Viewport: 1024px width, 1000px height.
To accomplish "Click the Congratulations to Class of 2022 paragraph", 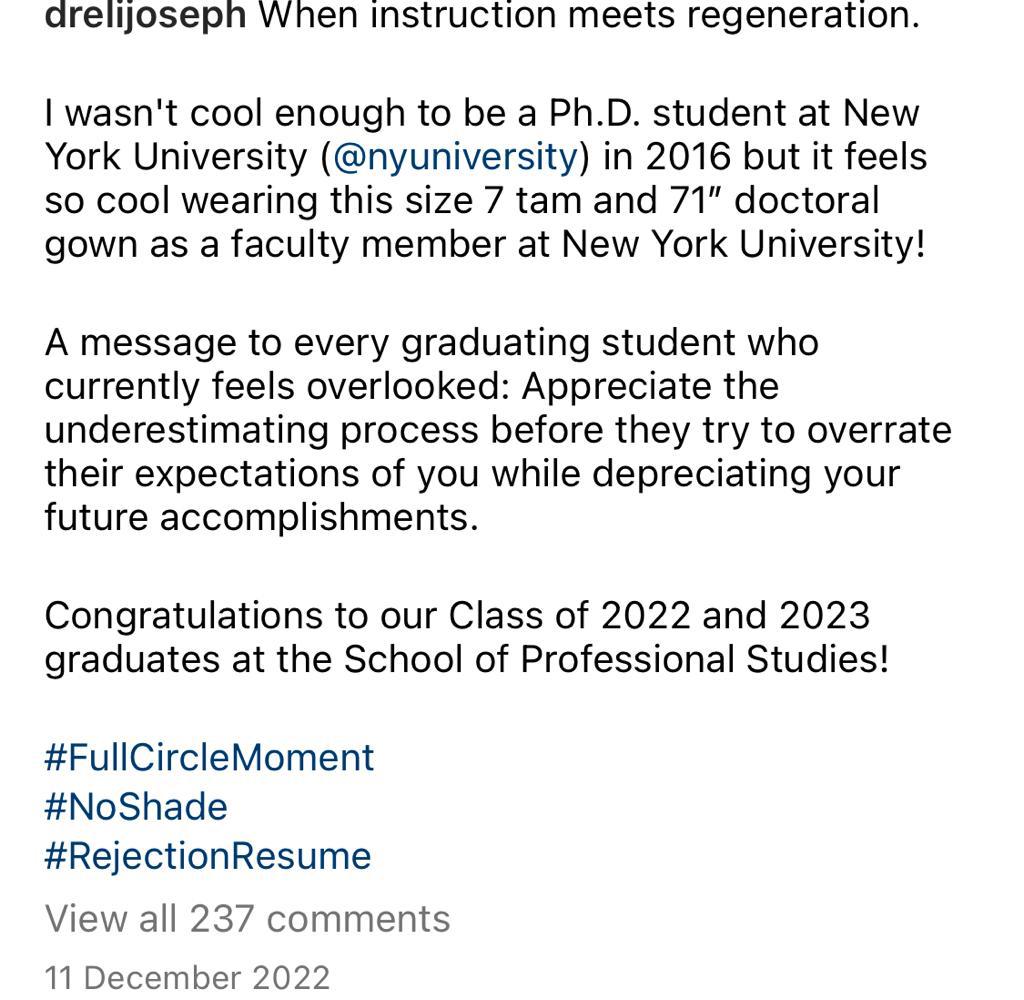I will click(x=468, y=637).
